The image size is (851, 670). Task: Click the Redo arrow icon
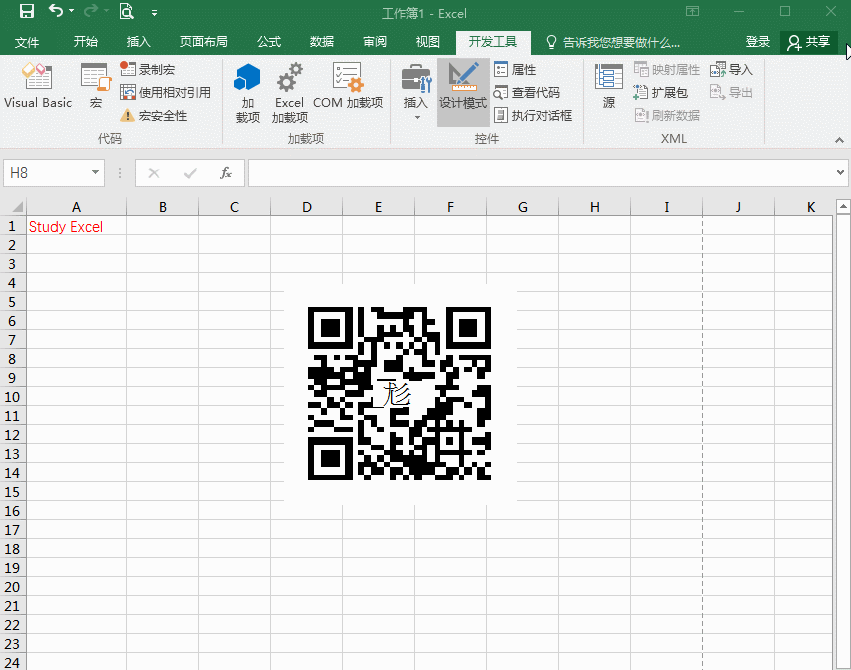tap(91, 10)
